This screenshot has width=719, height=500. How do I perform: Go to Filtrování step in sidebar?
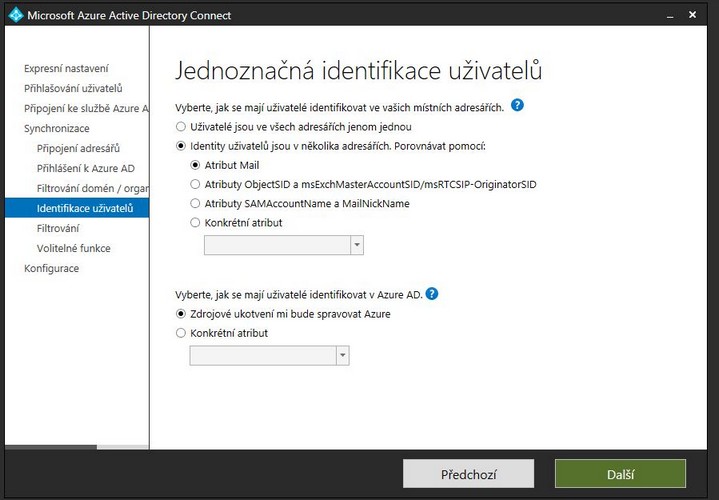pos(58,228)
